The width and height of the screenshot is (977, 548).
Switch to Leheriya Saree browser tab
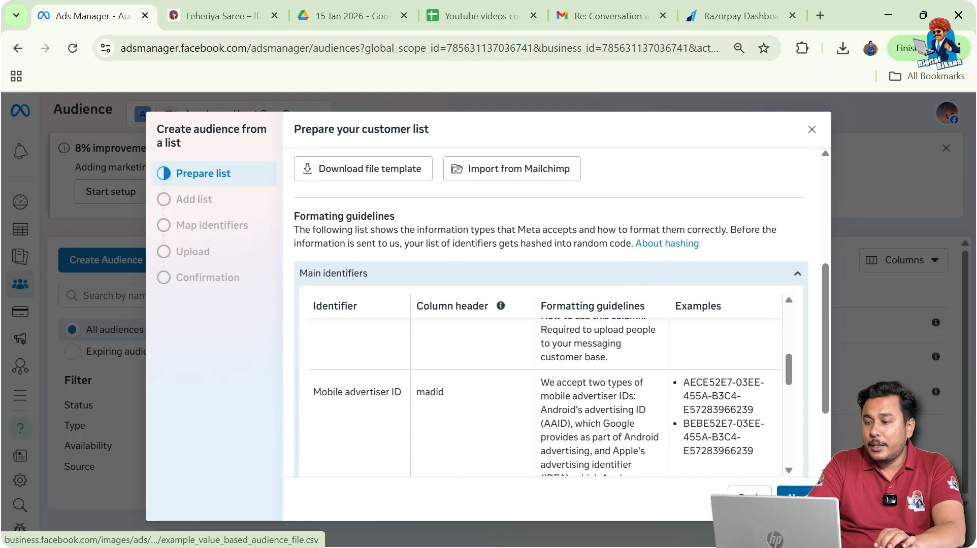click(223, 16)
